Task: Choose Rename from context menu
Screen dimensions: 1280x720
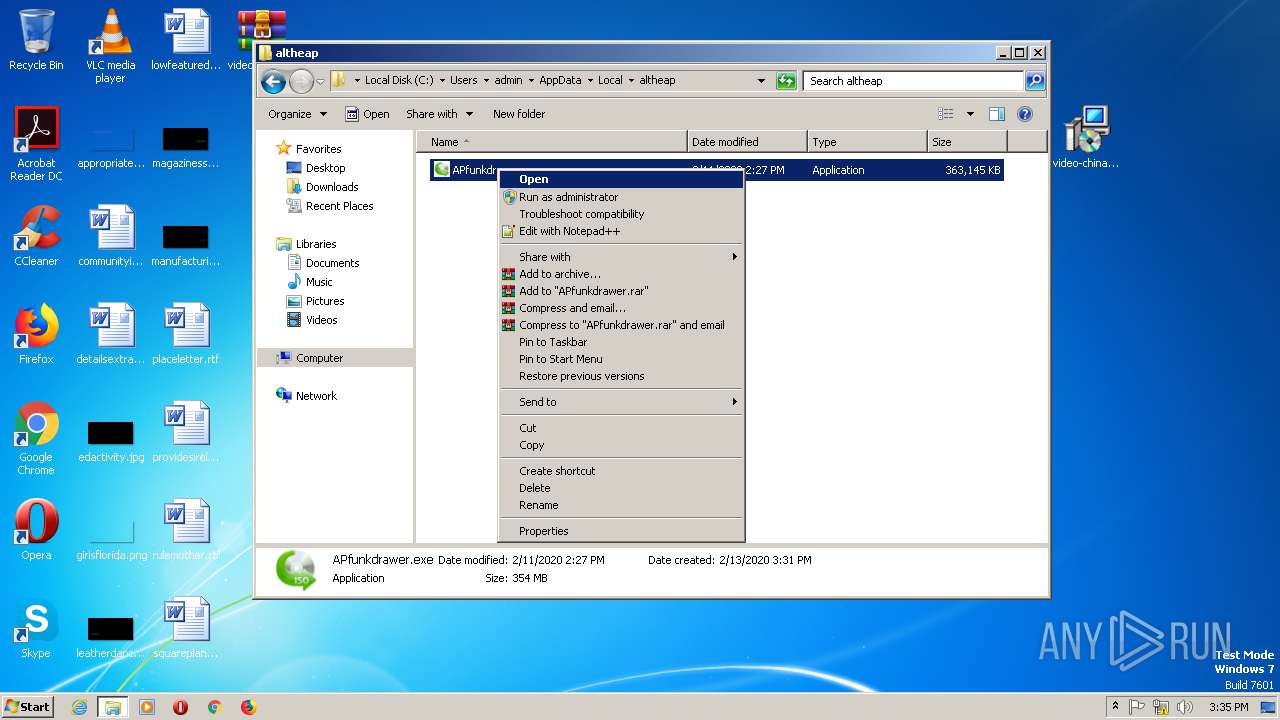Action: (621, 505)
